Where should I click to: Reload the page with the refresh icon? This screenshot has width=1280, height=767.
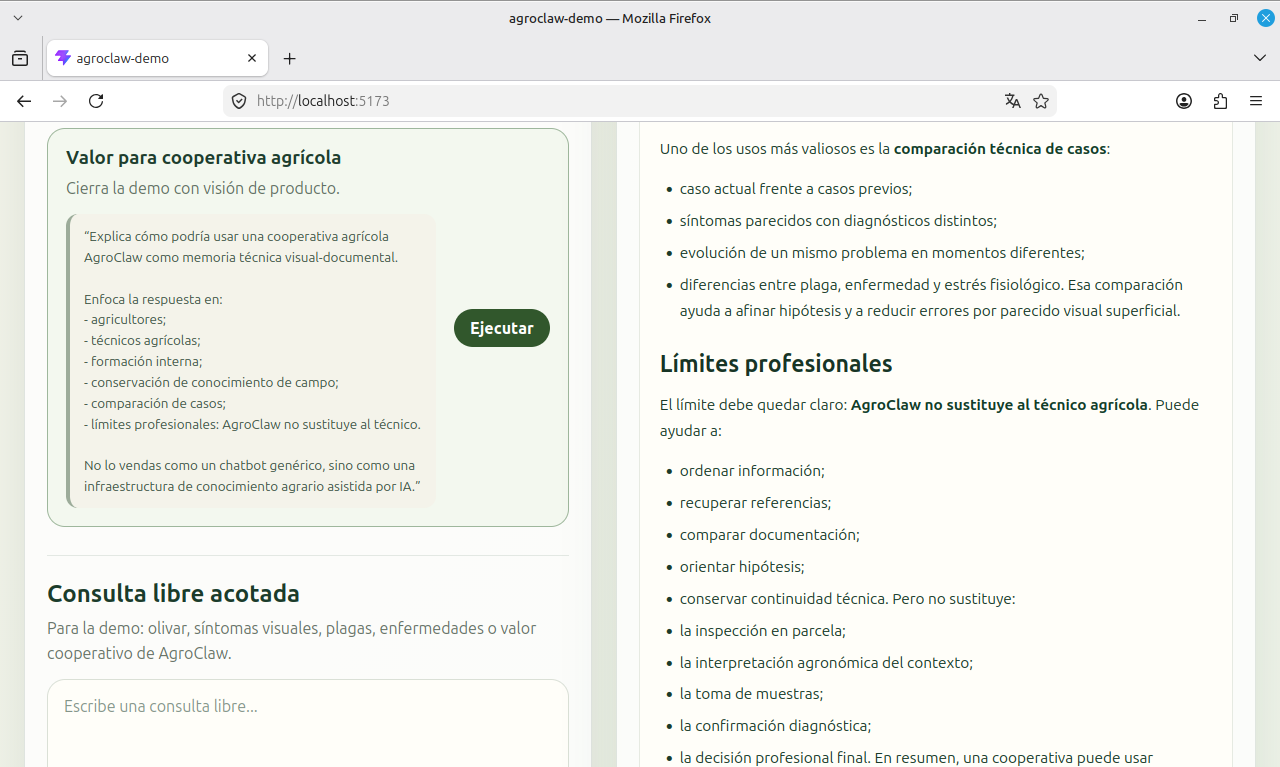96,101
